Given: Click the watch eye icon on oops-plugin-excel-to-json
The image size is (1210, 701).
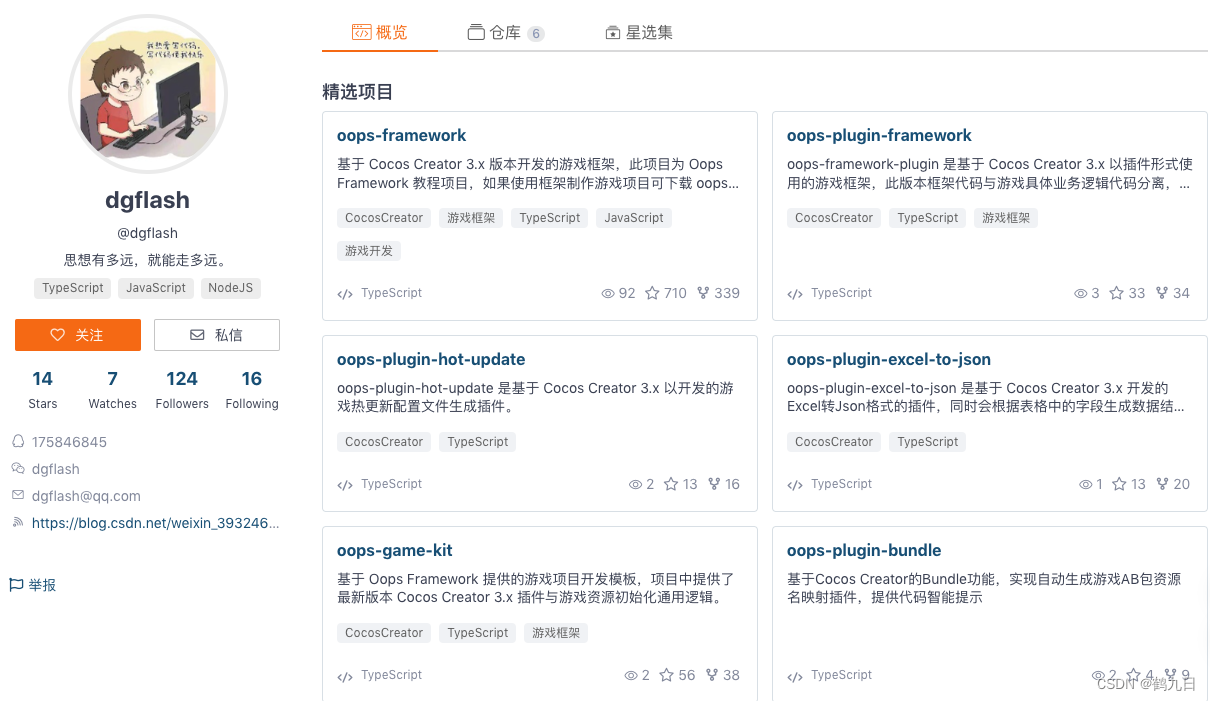Looking at the screenshot, I should click(1085, 484).
